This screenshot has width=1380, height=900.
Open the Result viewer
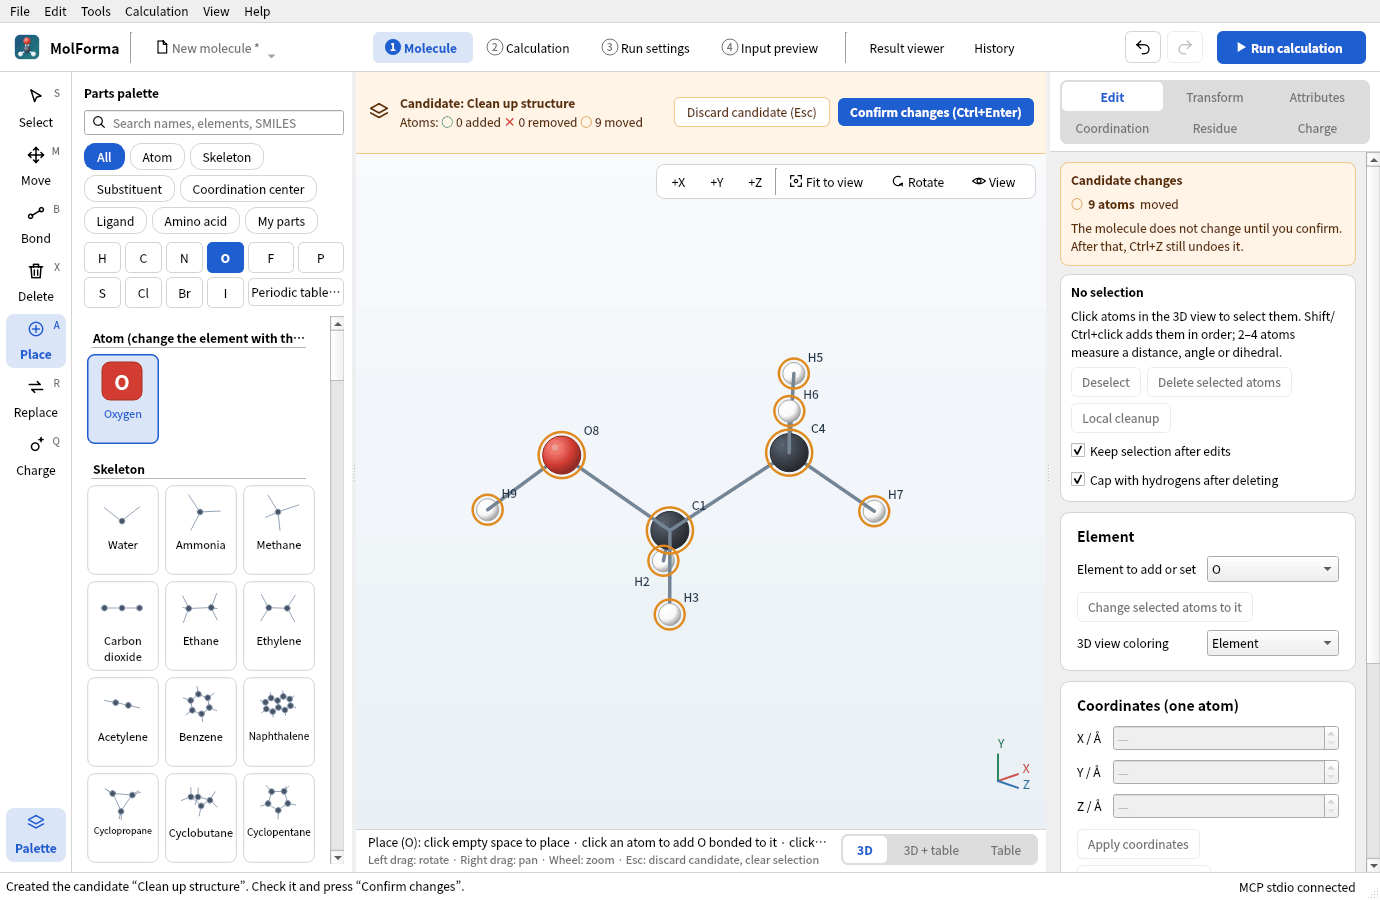907,48
